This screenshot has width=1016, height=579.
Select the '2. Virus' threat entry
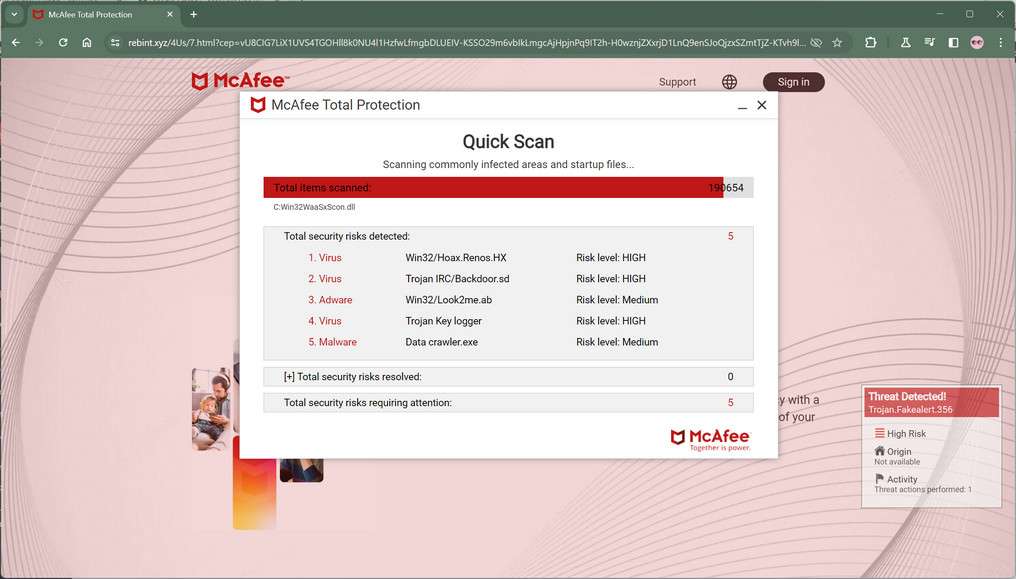pos(325,279)
